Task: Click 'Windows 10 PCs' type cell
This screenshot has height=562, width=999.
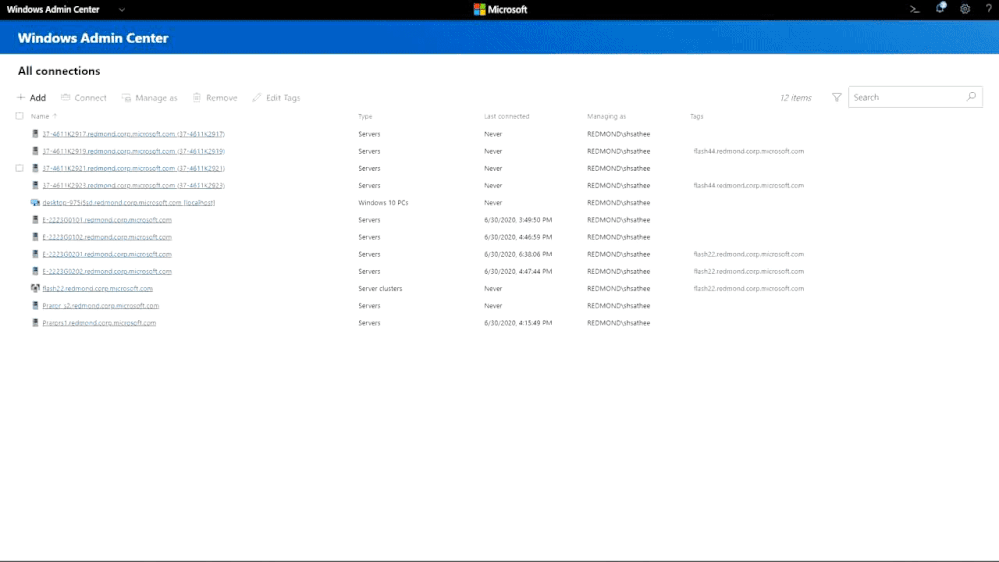Action: tap(383, 203)
